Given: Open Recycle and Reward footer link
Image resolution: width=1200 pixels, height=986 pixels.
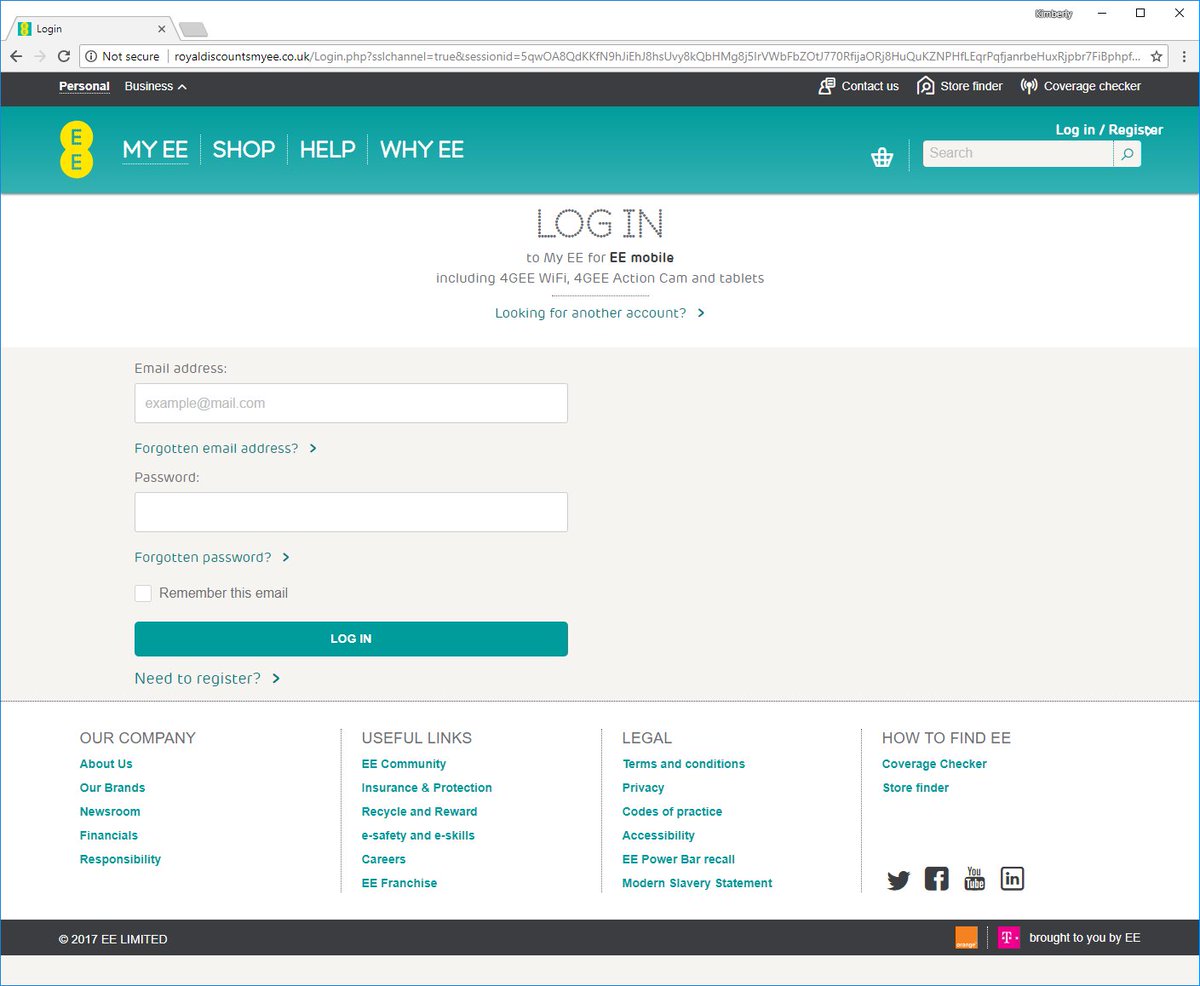Looking at the screenshot, I should coord(420,812).
